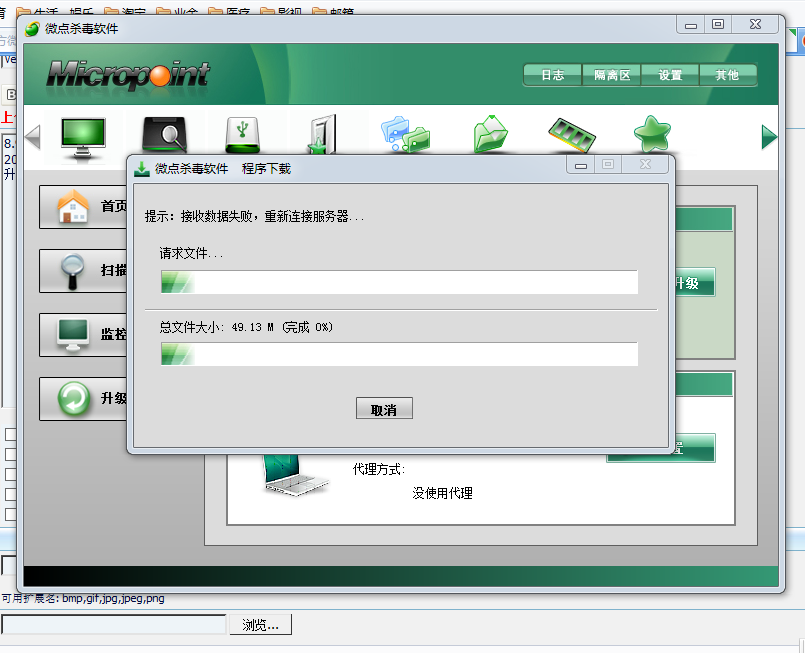Select the hard disk magnifier scan icon
This screenshot has height=653, width=805.
(x=164, y=135)
